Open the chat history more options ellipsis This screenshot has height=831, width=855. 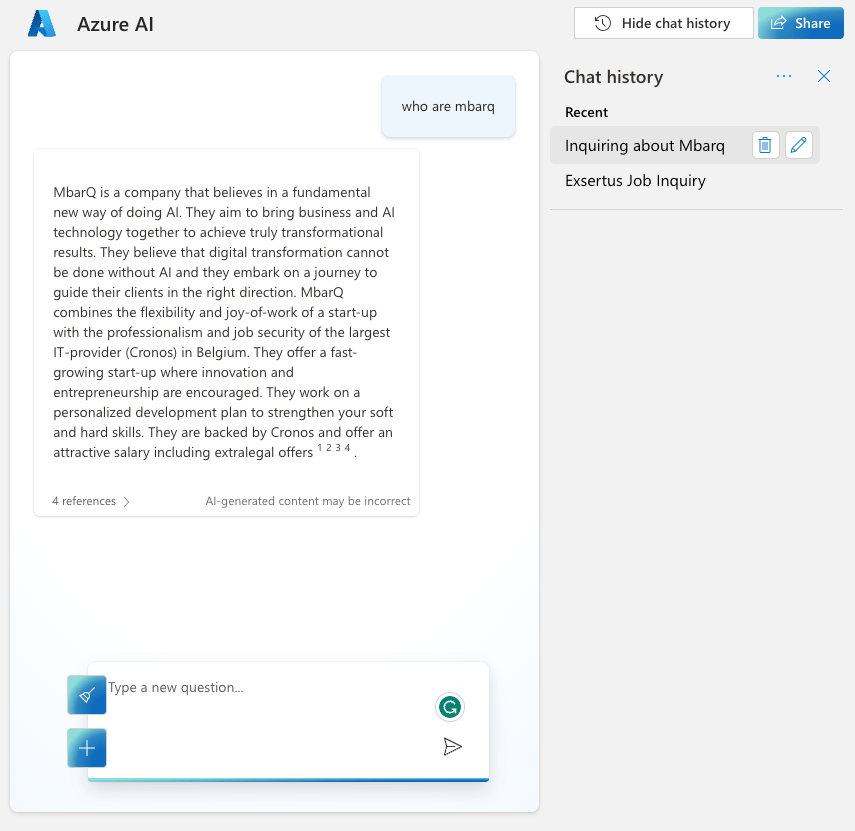click(784, 76)
